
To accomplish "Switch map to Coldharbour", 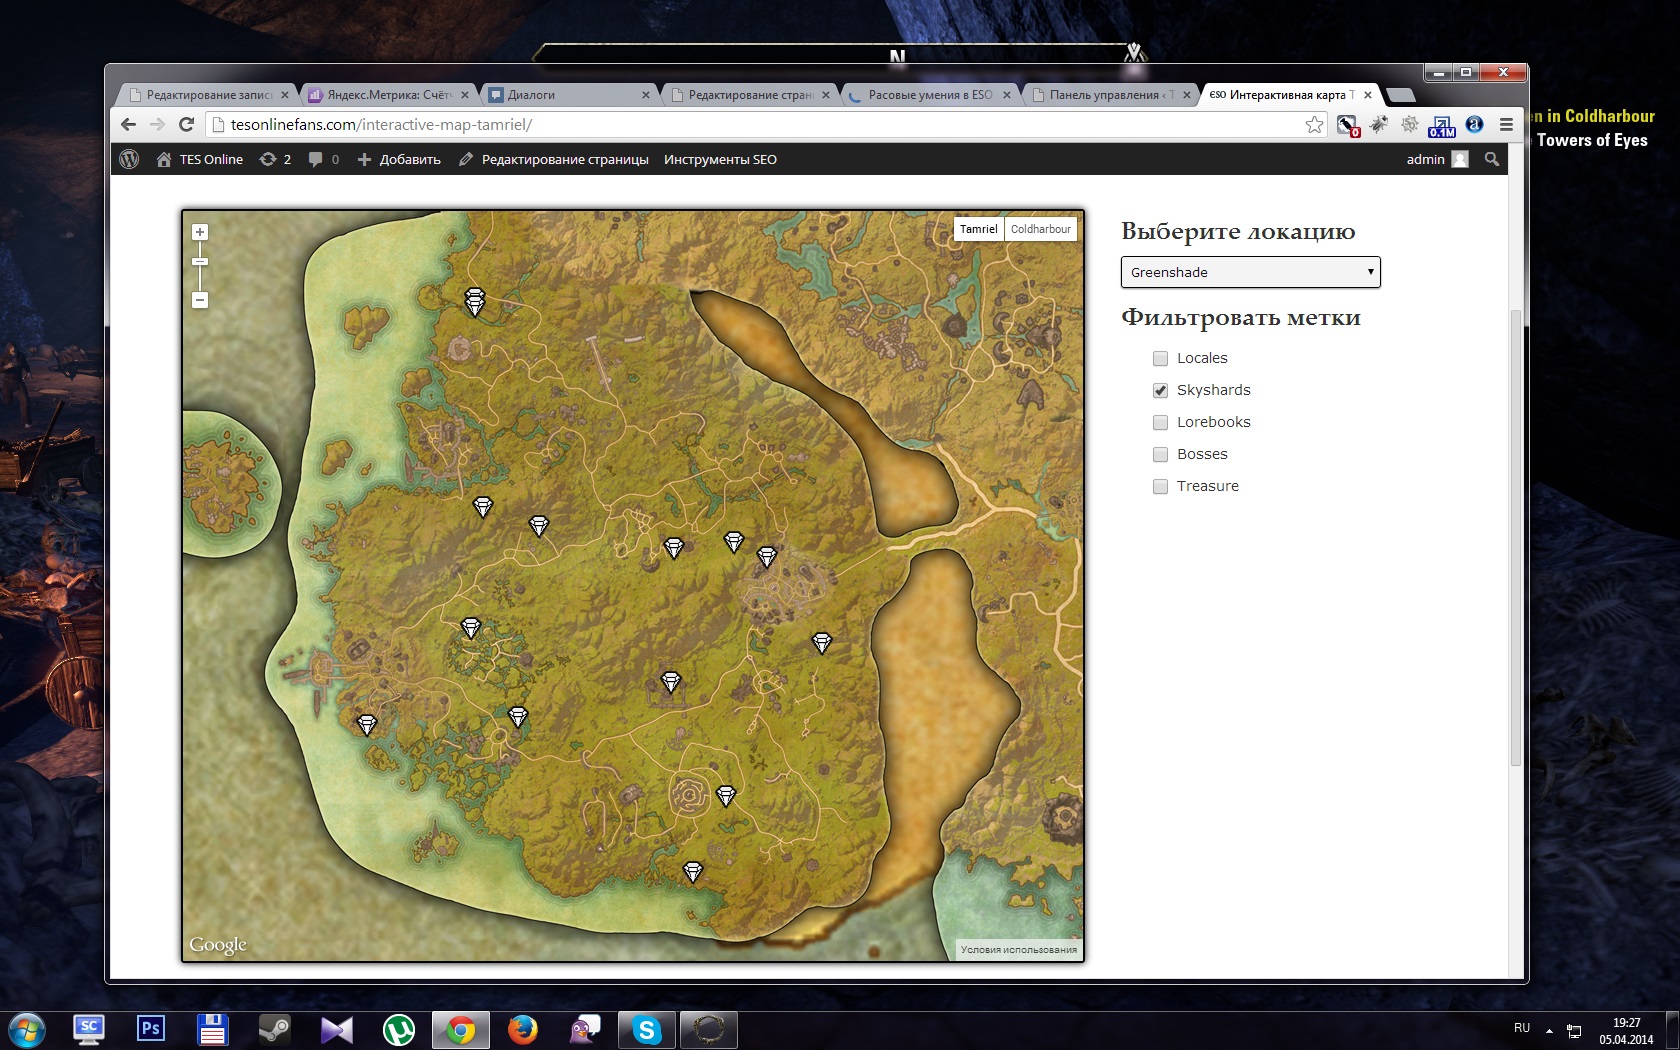I will tap(1040, 229).
